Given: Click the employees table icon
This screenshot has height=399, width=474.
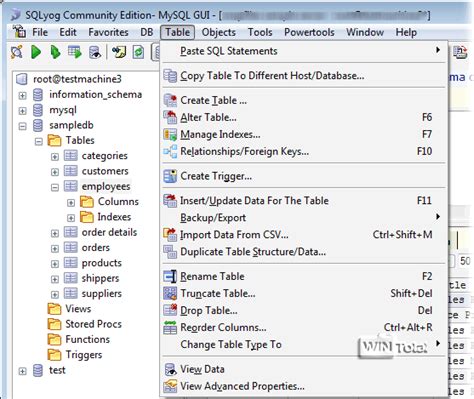Looking at the screenshot, I should click(71, 186).
